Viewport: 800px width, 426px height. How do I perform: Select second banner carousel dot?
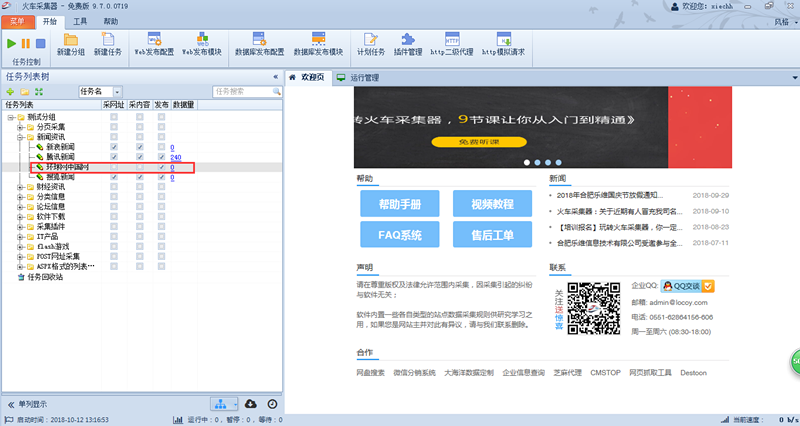click(537, 162)
